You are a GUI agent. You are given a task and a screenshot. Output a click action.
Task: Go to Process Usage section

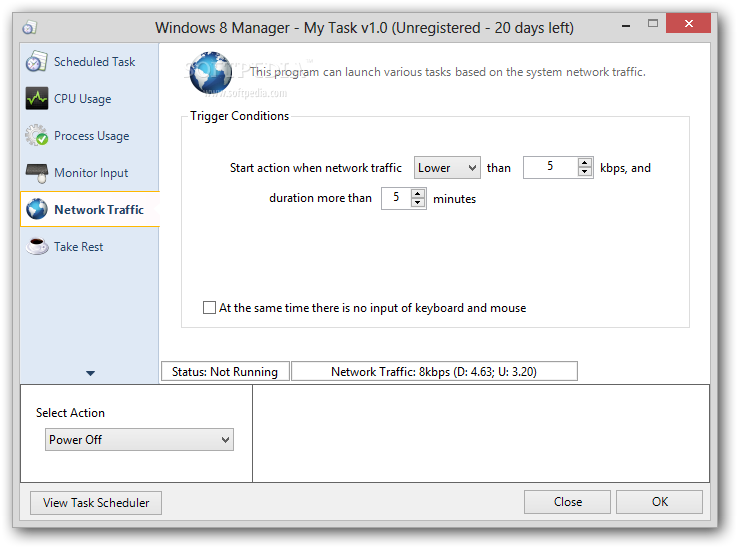point(89,136)
